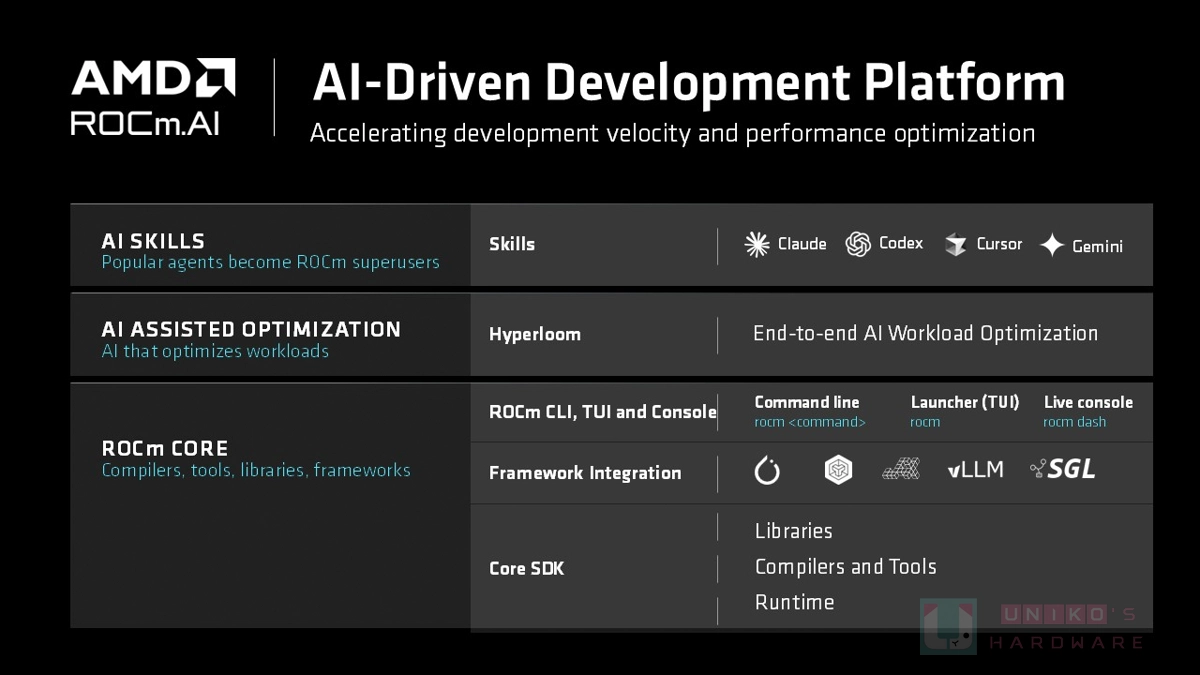Click the Gemini sparkle icon
1200x675 pixels.
(1052, 245)
